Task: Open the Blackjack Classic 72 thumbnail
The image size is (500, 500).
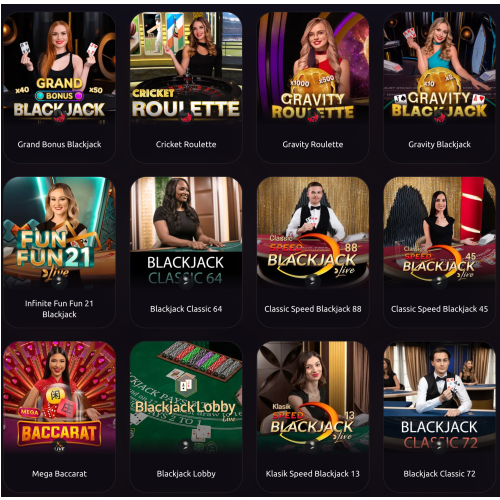Action: (x=439, y=397)
